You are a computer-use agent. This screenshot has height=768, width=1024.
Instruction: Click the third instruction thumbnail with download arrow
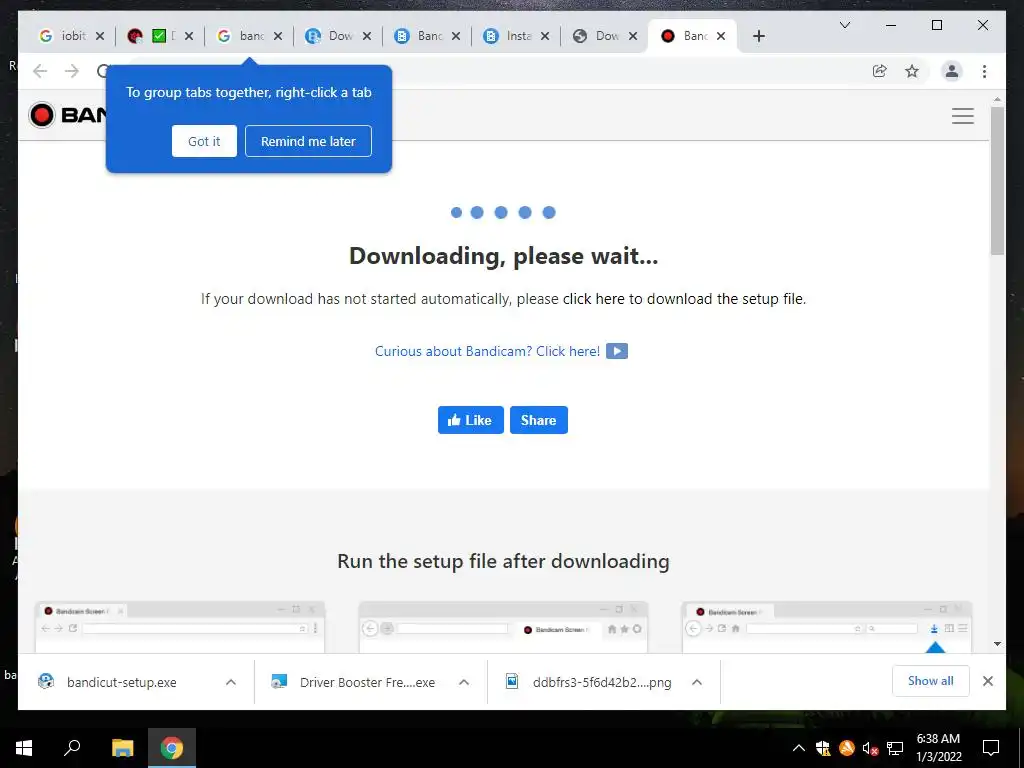point(827,627)
